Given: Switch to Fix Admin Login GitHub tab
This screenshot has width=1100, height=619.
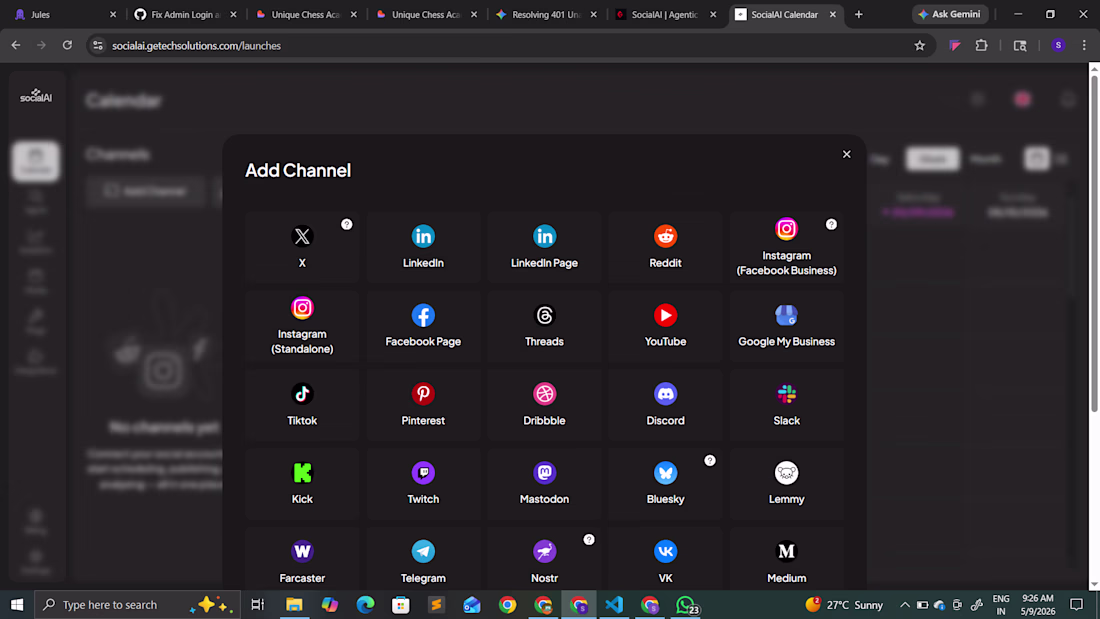Looking at the screenshot, I should (x=185, y=14).
